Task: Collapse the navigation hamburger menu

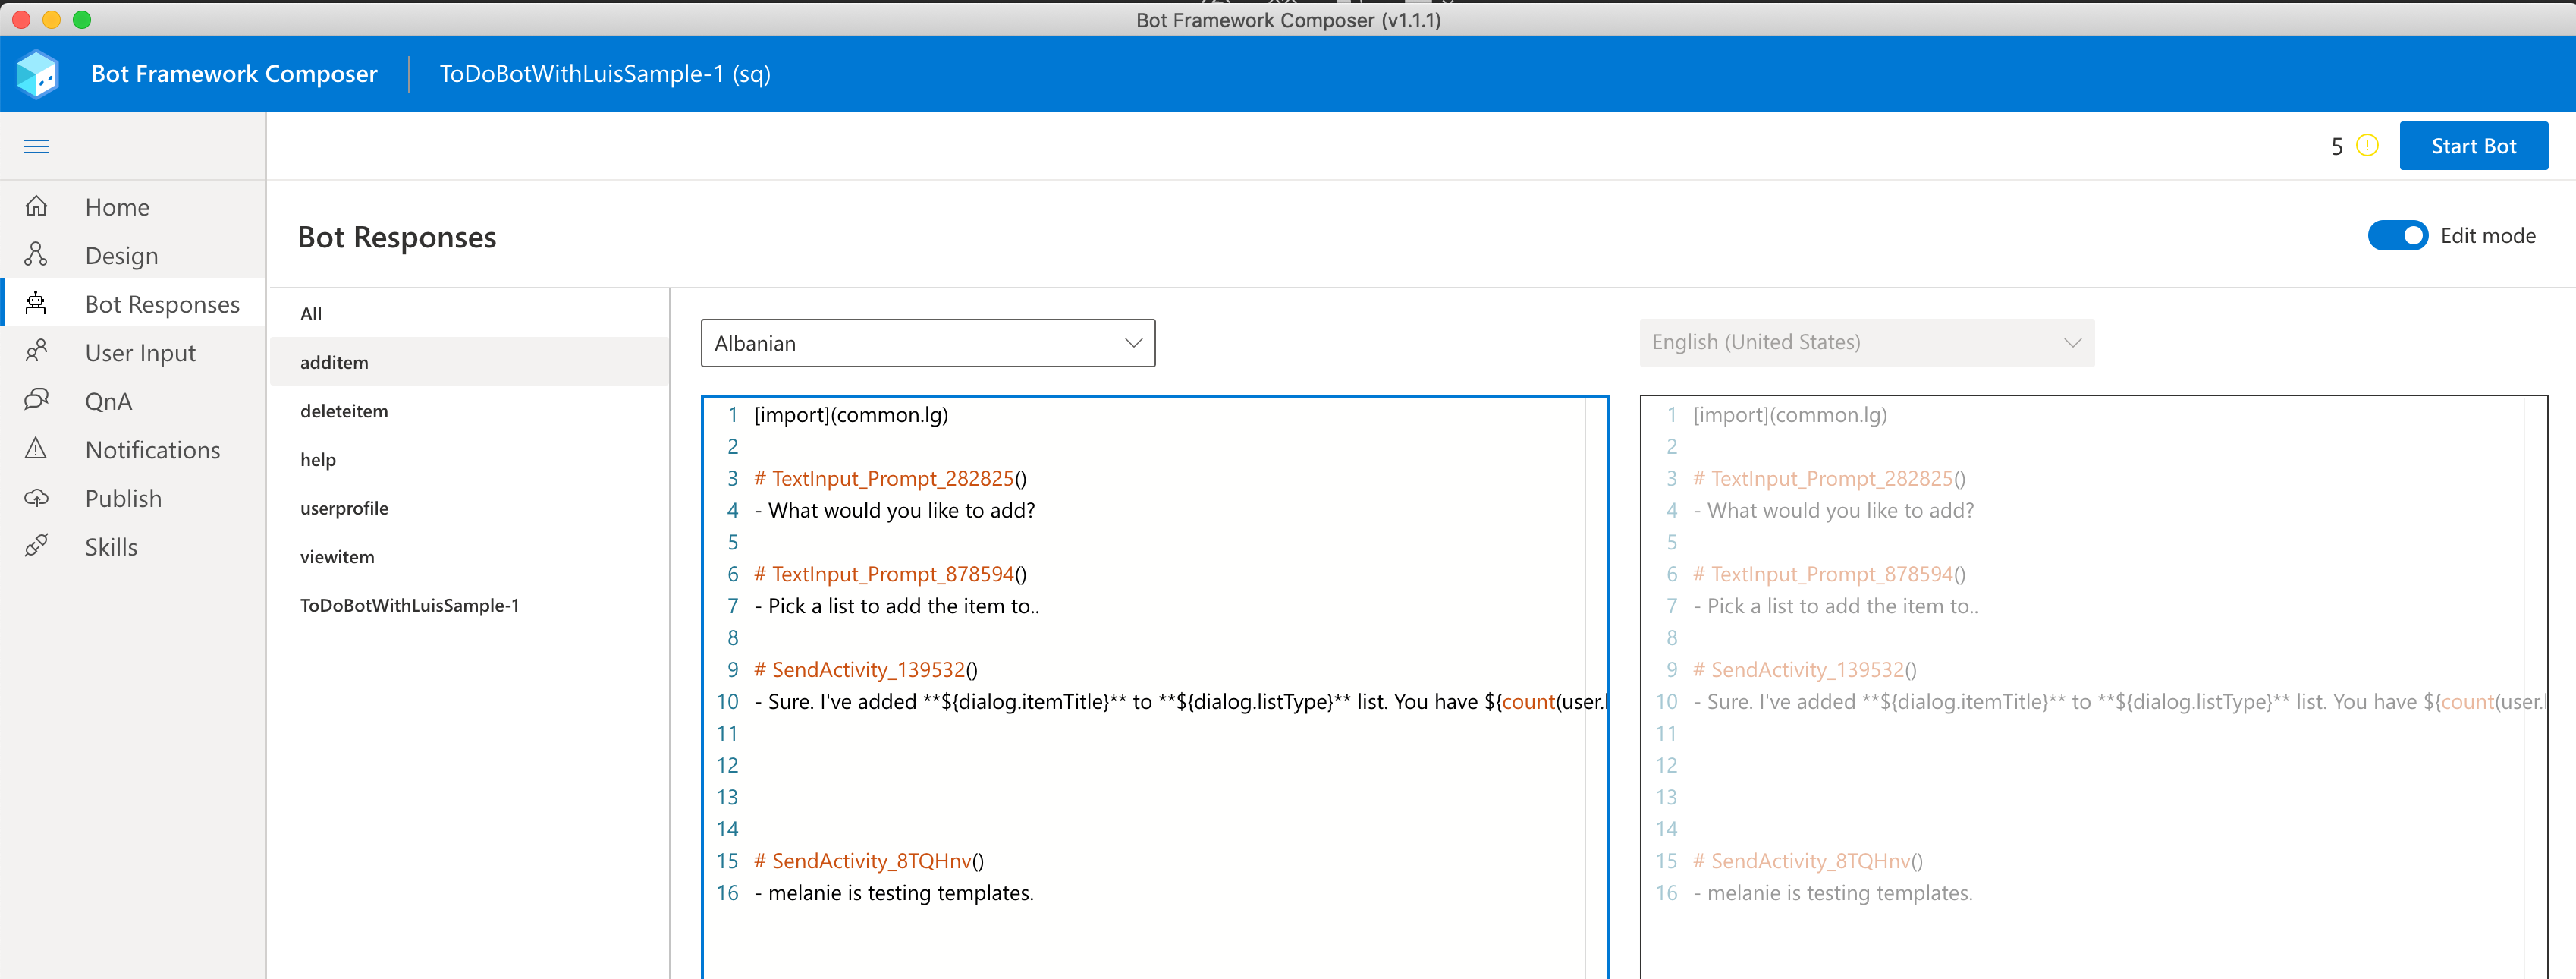Action: (x=36, y=147)
